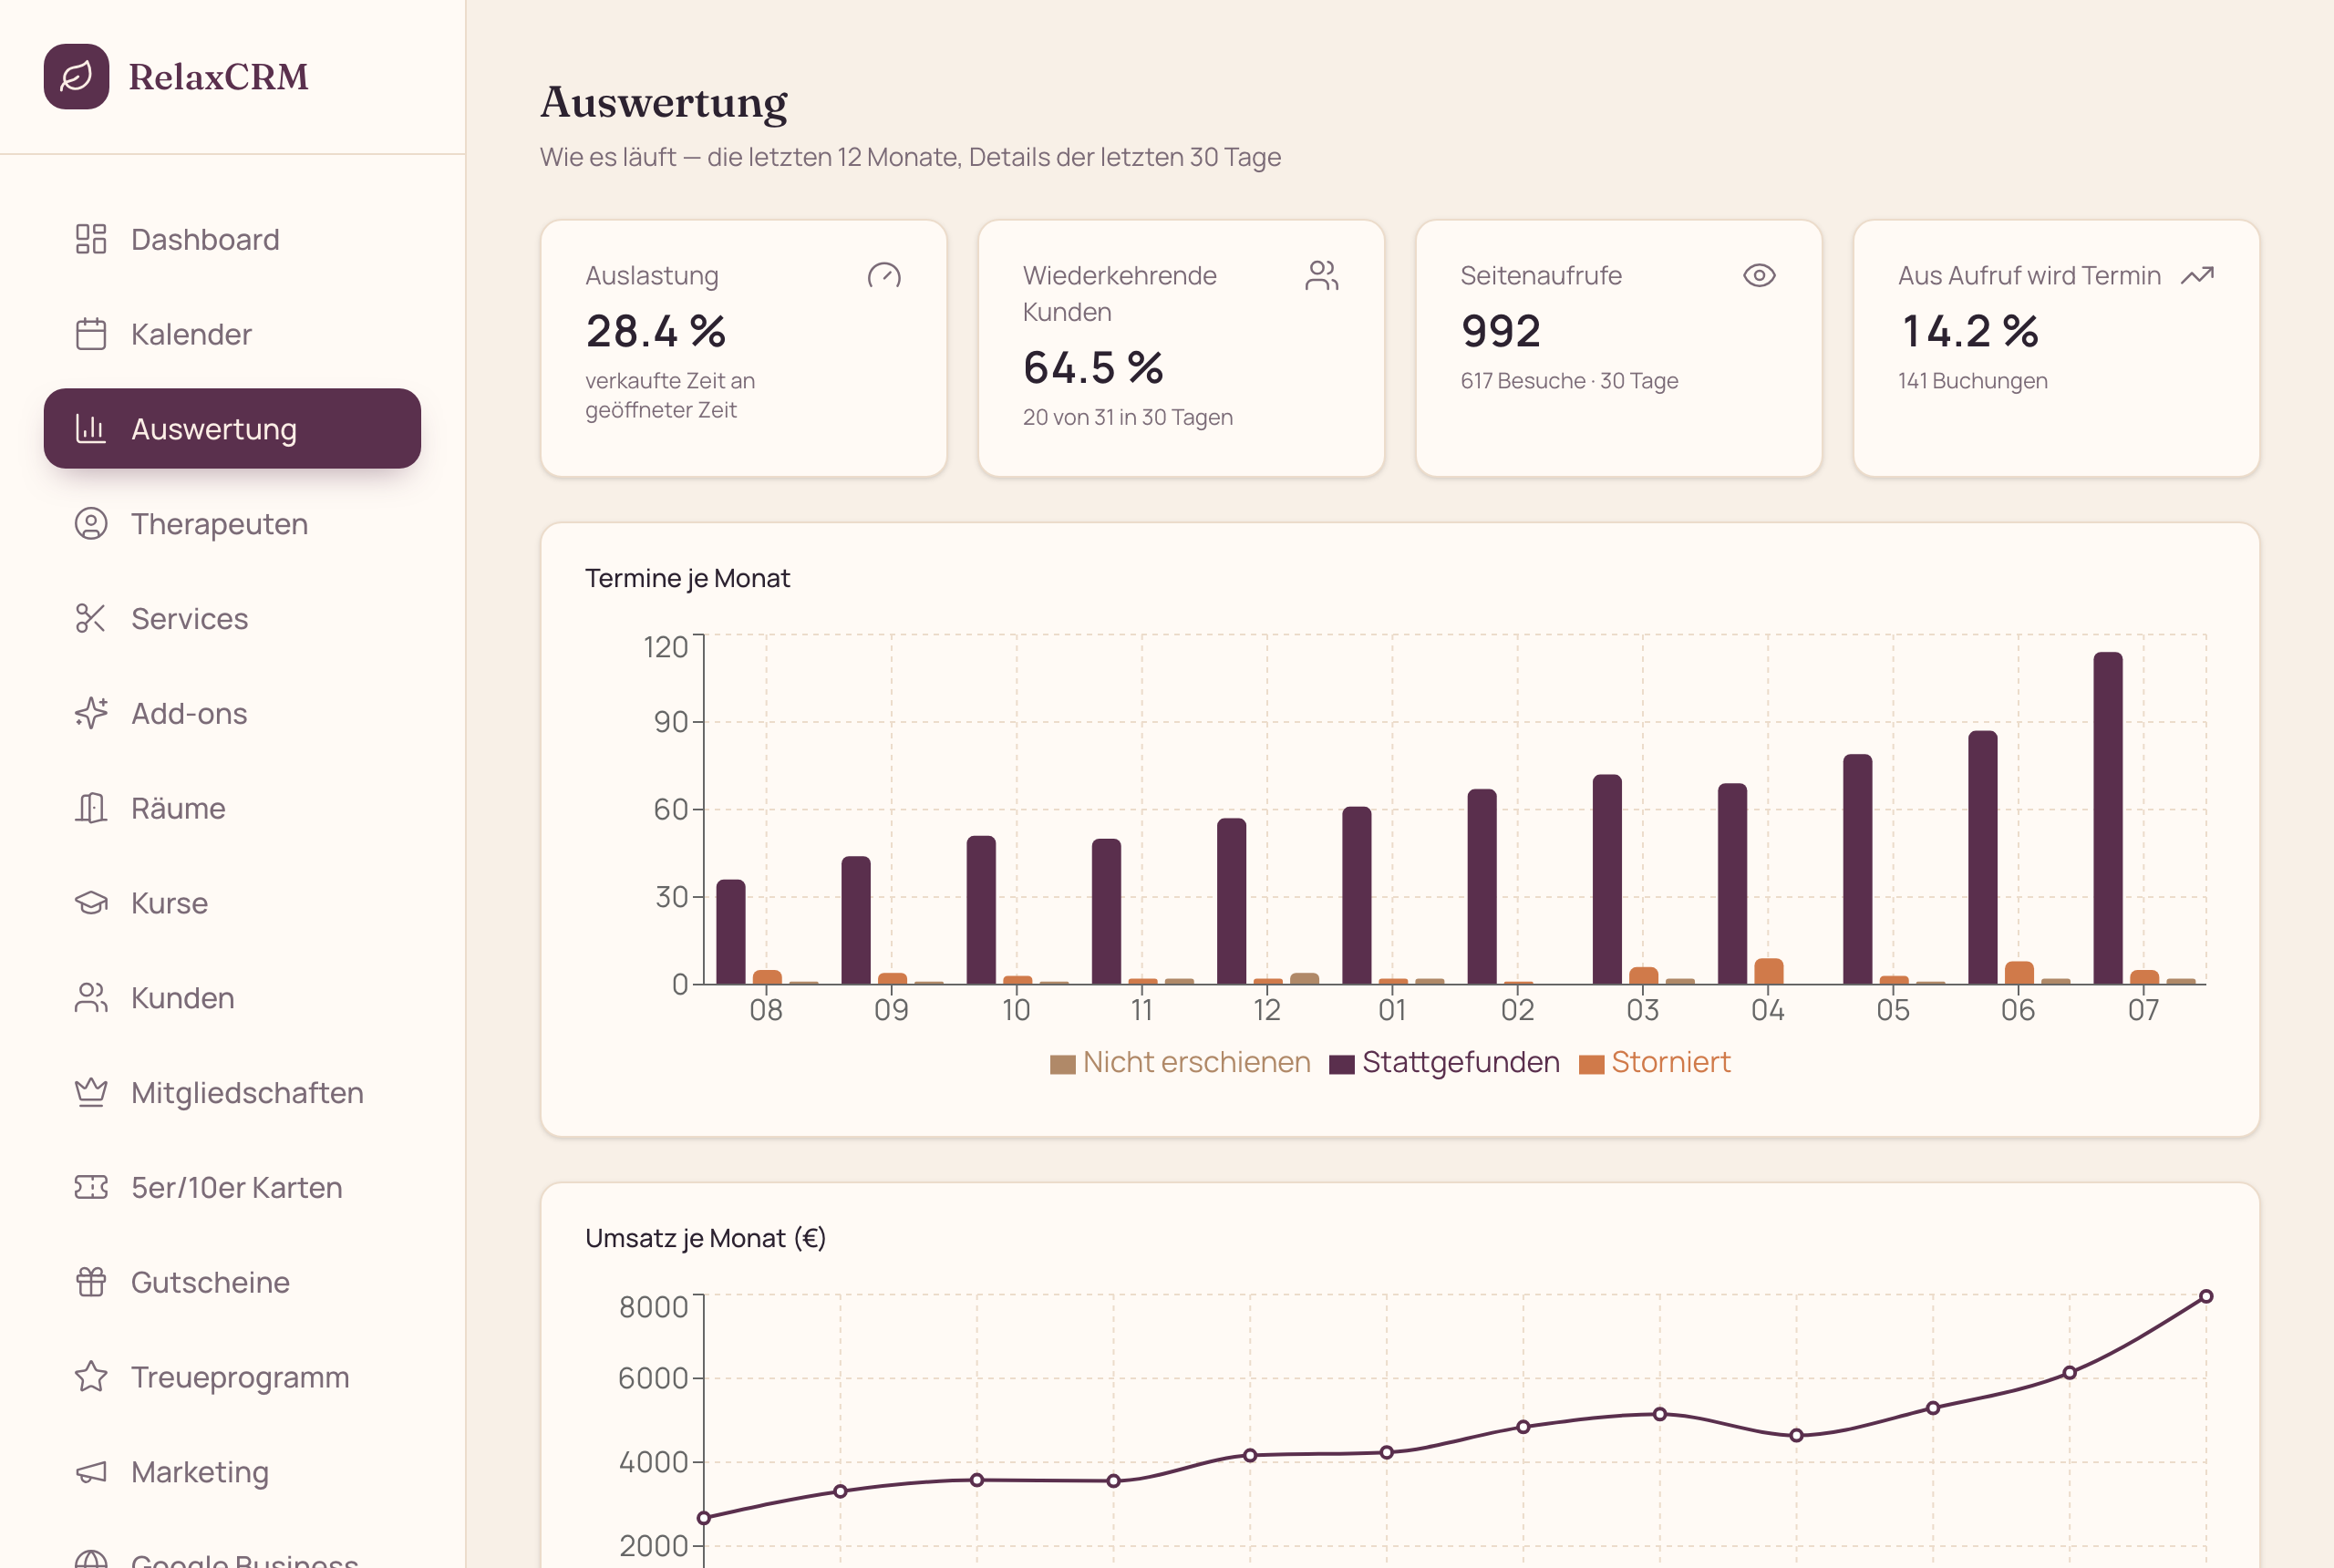The width and height of the screenshot is (2334, 1568).
Task: Click the 'Umsatz je Monat (€)' chart title
Action: click(x=706, y=1238)
